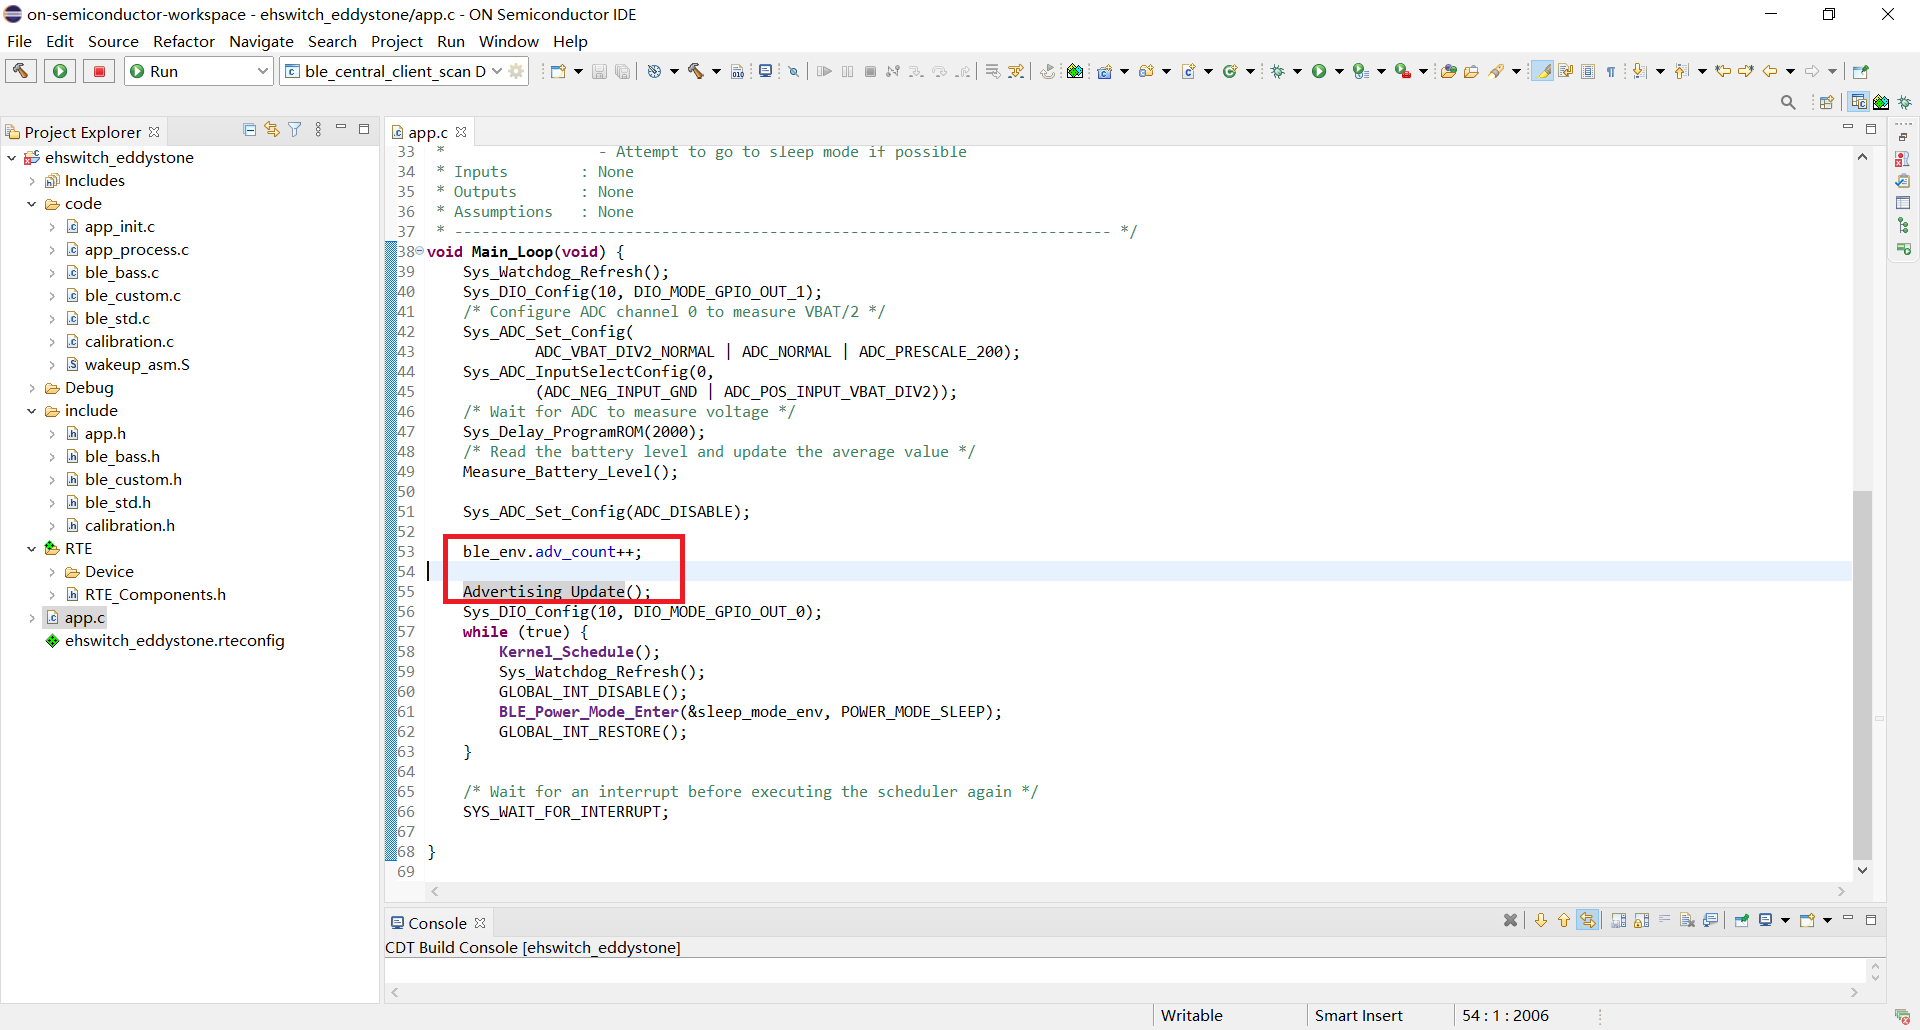
Task: Switch to the Debug perspective bug icon
Action: (1905, 102)
